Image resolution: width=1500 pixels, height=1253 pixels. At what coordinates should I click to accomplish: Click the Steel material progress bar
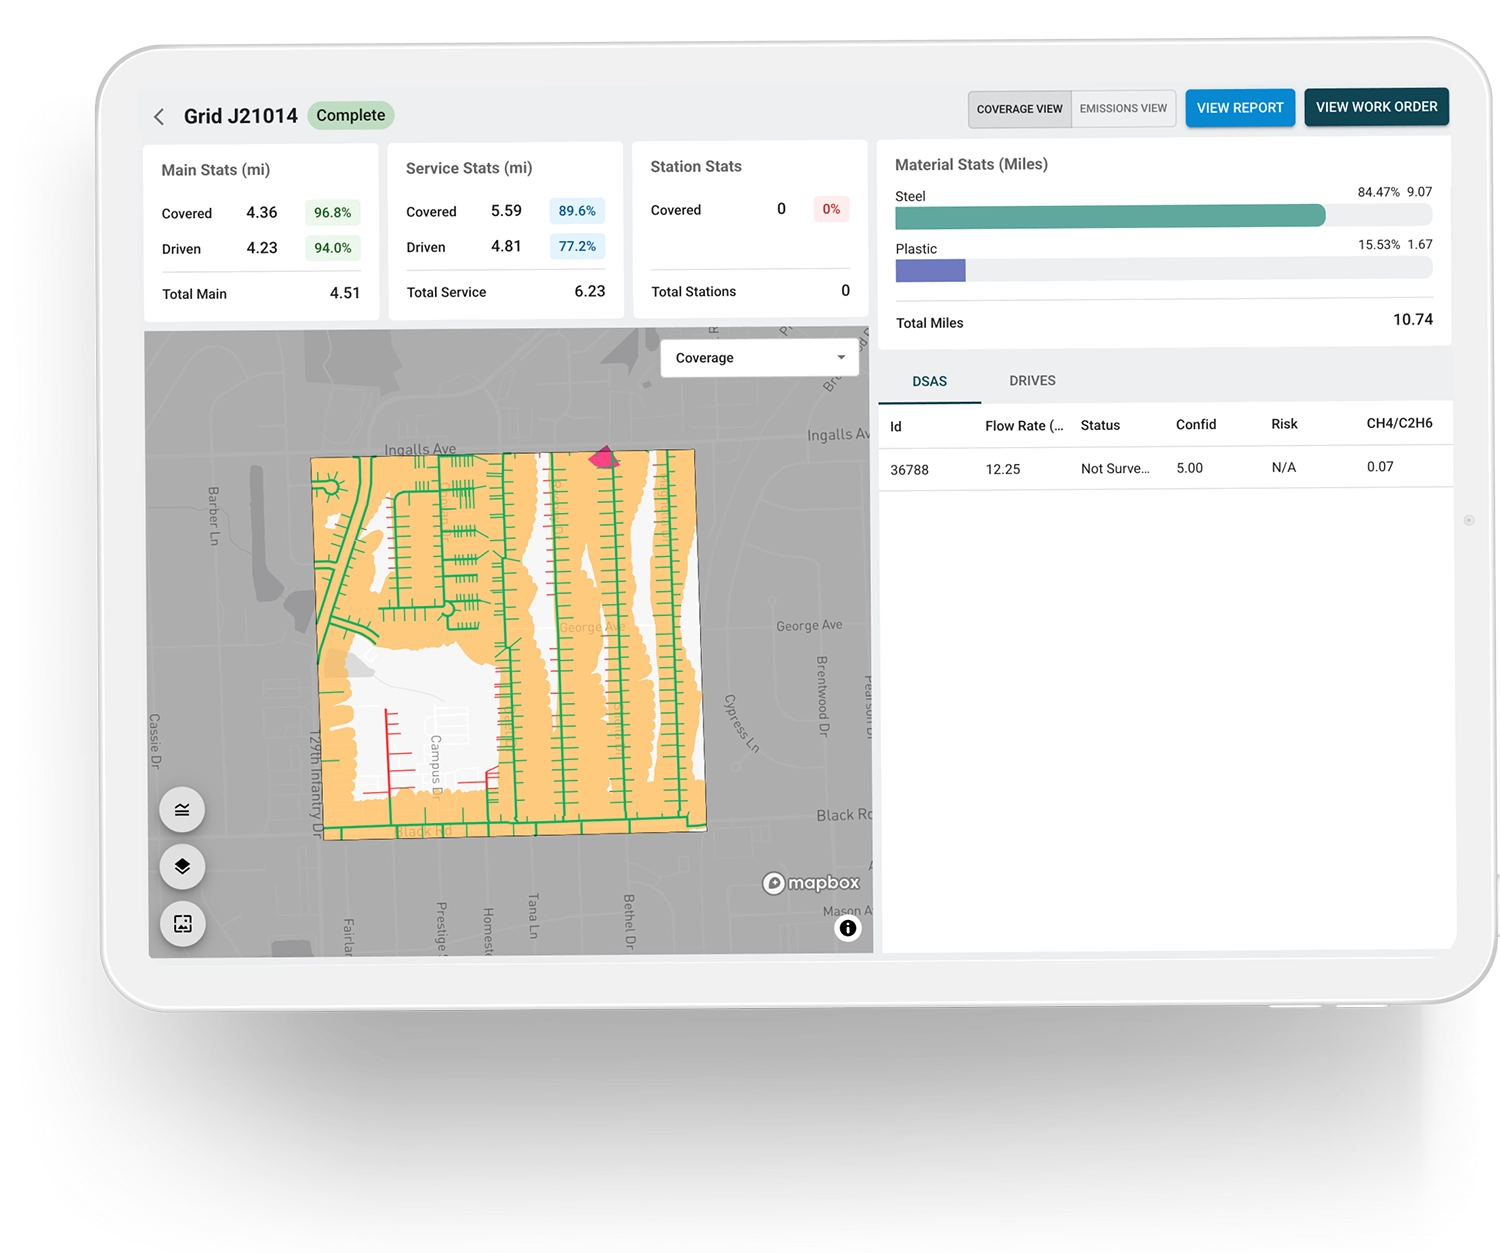[x=1163, y=215]
